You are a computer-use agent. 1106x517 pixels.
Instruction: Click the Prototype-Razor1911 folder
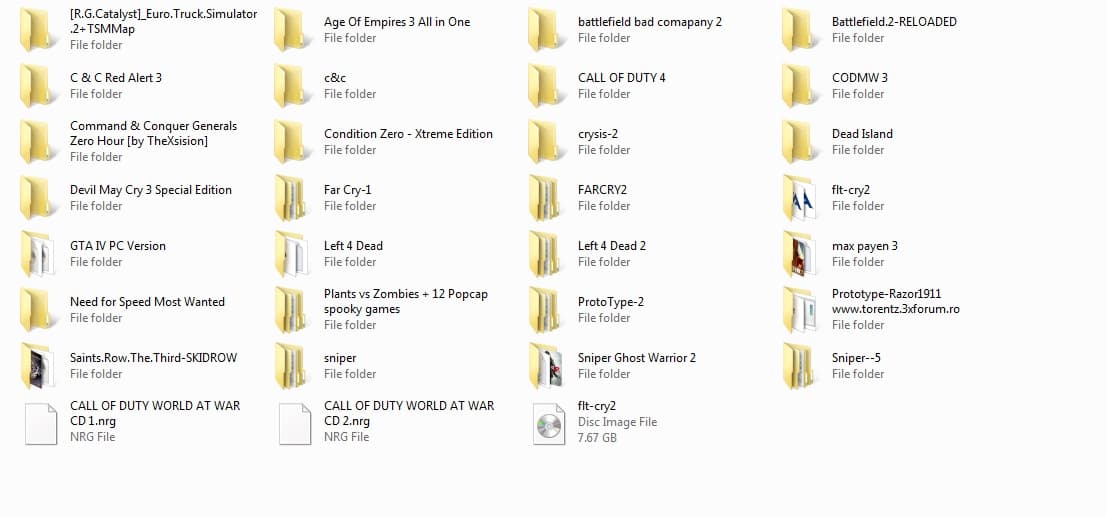pyautogui.click(x=886, y=295)
